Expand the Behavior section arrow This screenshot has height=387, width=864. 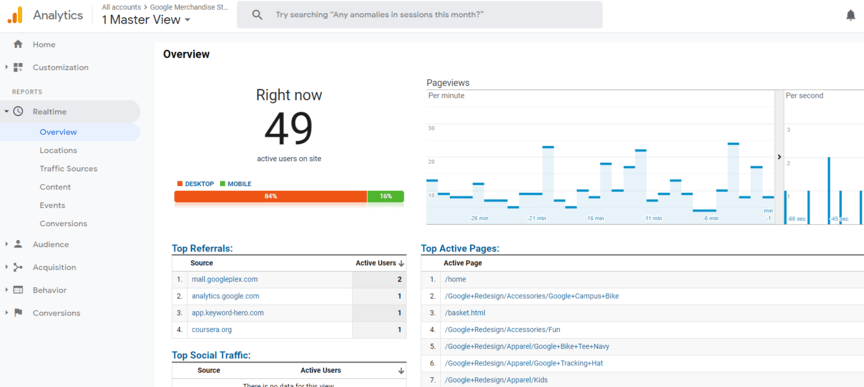[x=6, y=290]
